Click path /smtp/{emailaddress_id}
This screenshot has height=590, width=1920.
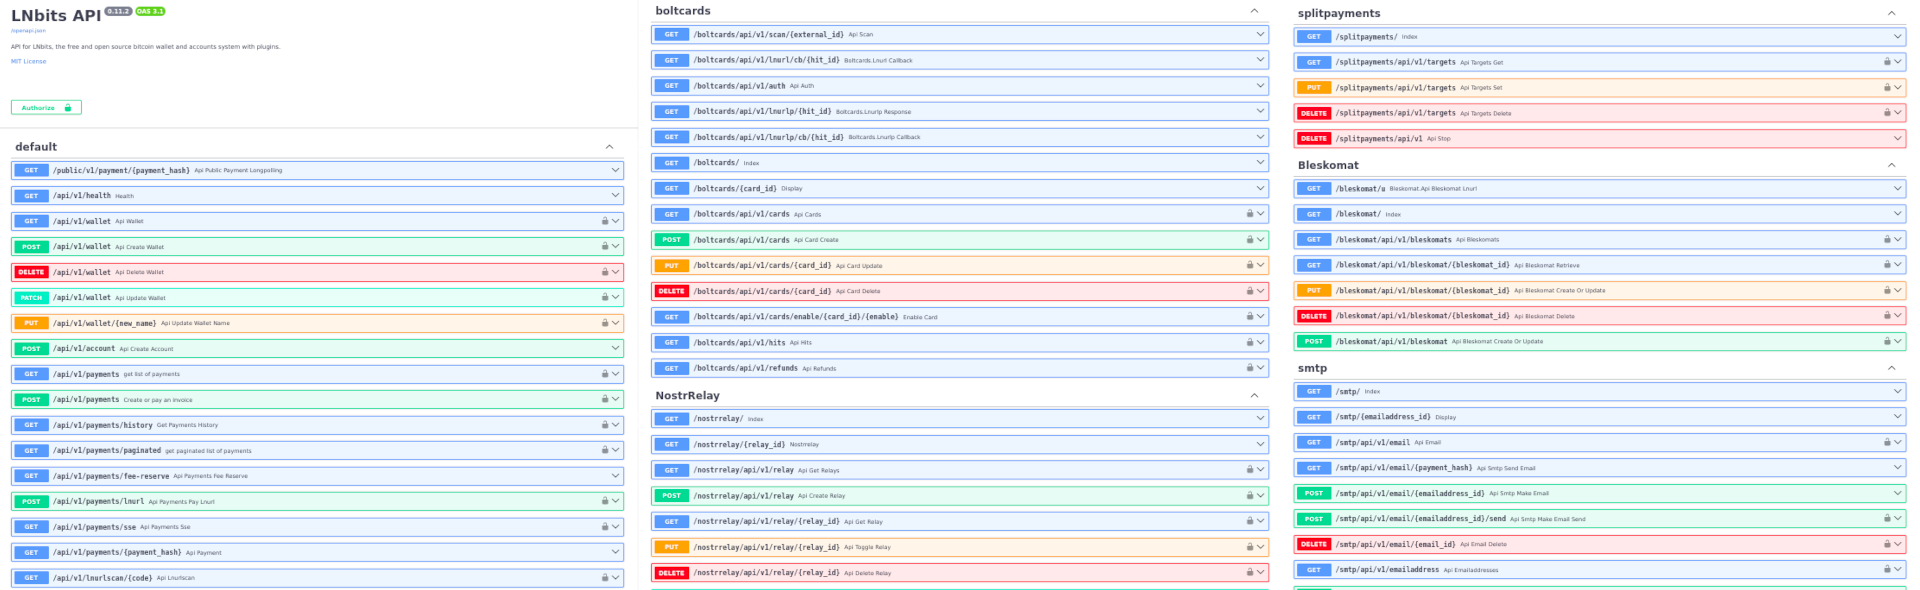tap(1383, 417)
